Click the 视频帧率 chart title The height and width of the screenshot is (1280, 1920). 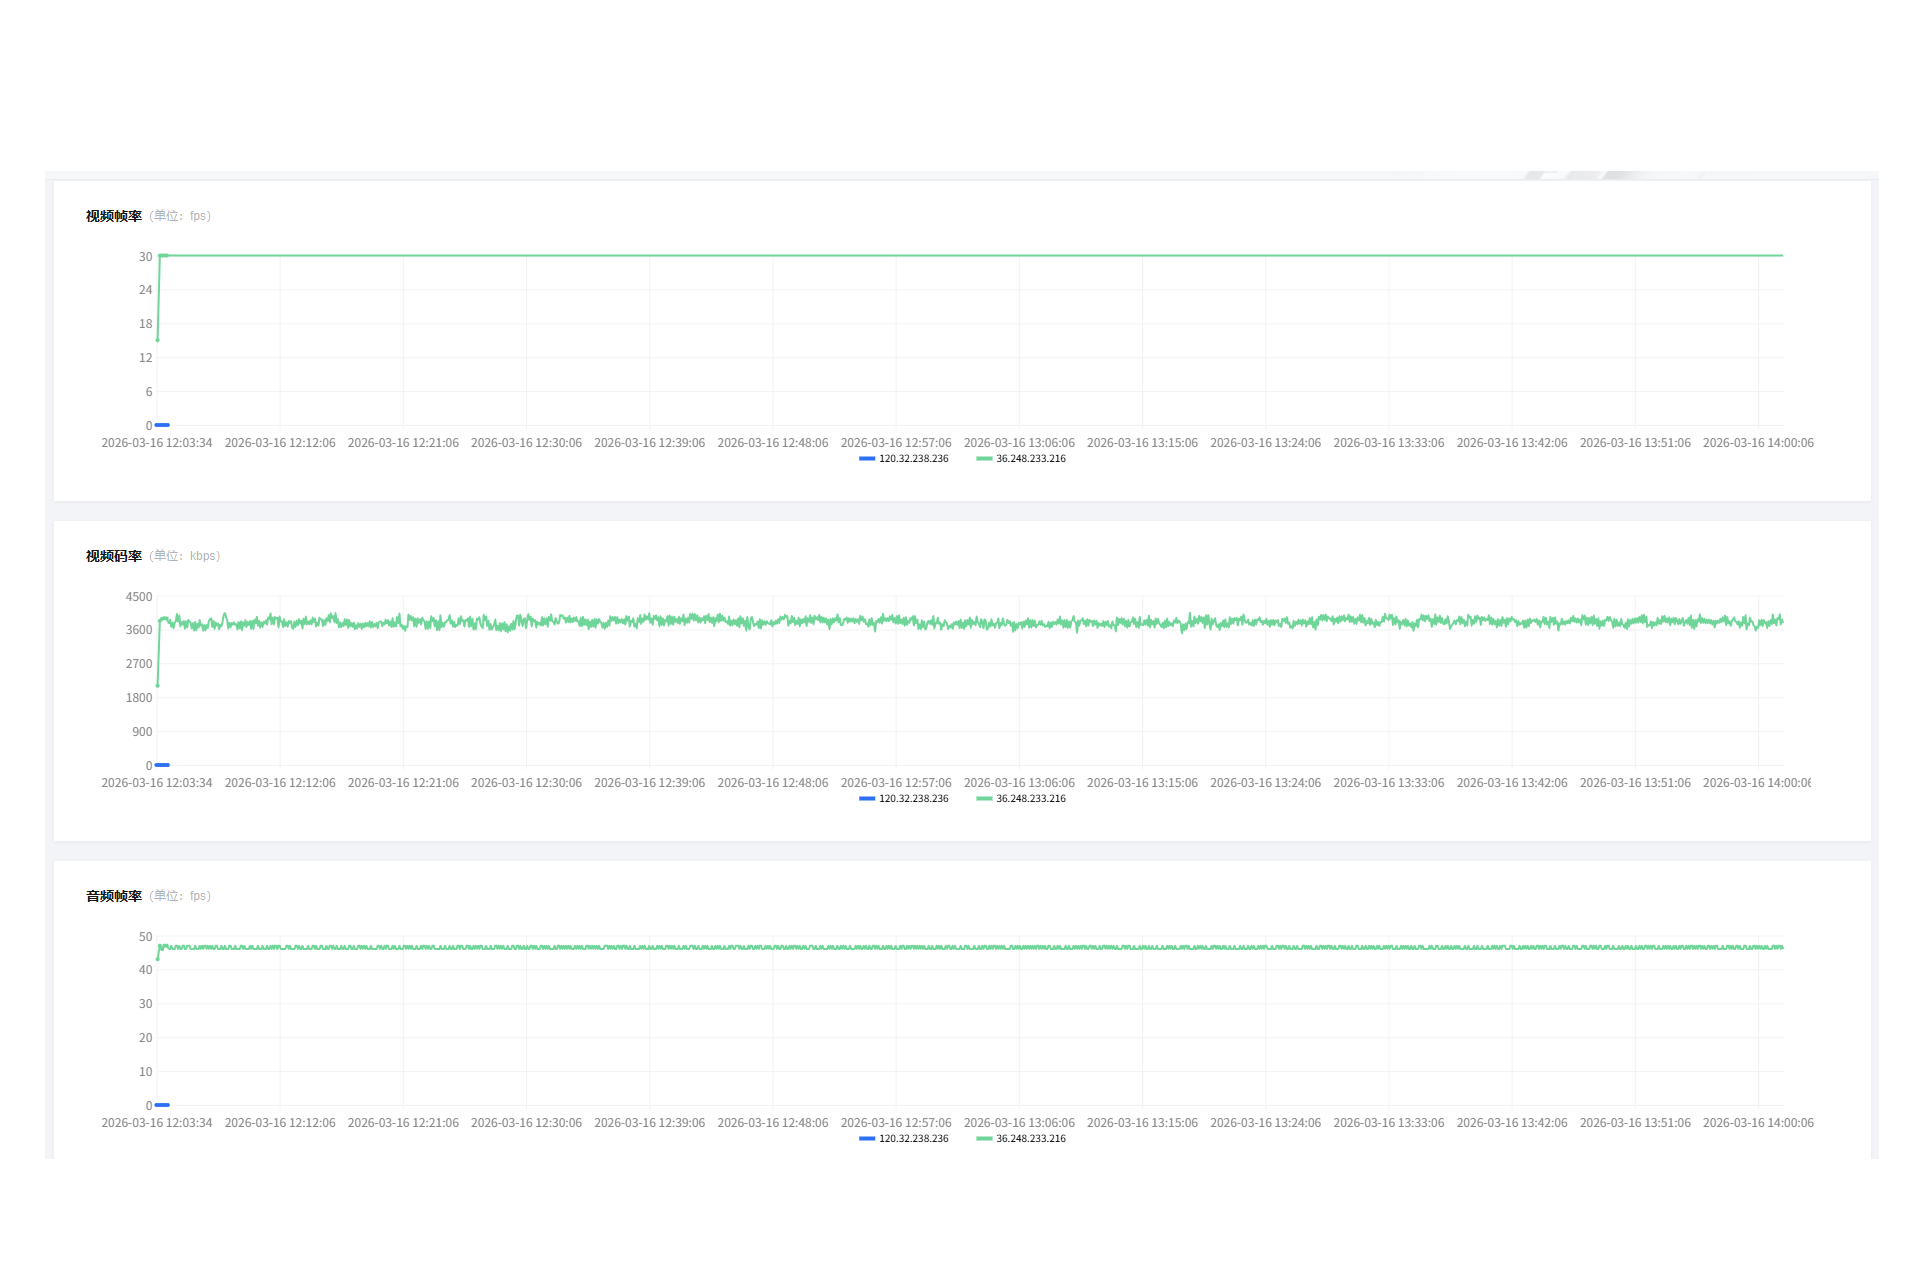coord(114,216)
